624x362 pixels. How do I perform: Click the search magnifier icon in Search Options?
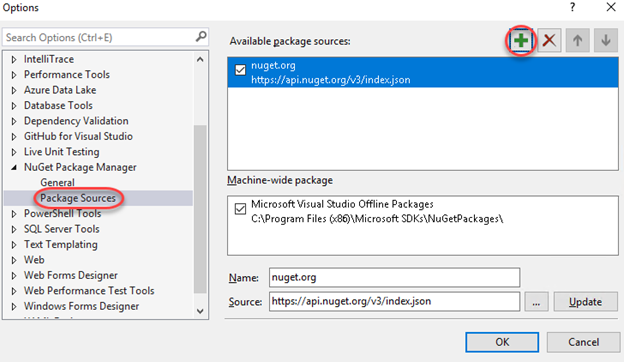[x=201, y=37]
